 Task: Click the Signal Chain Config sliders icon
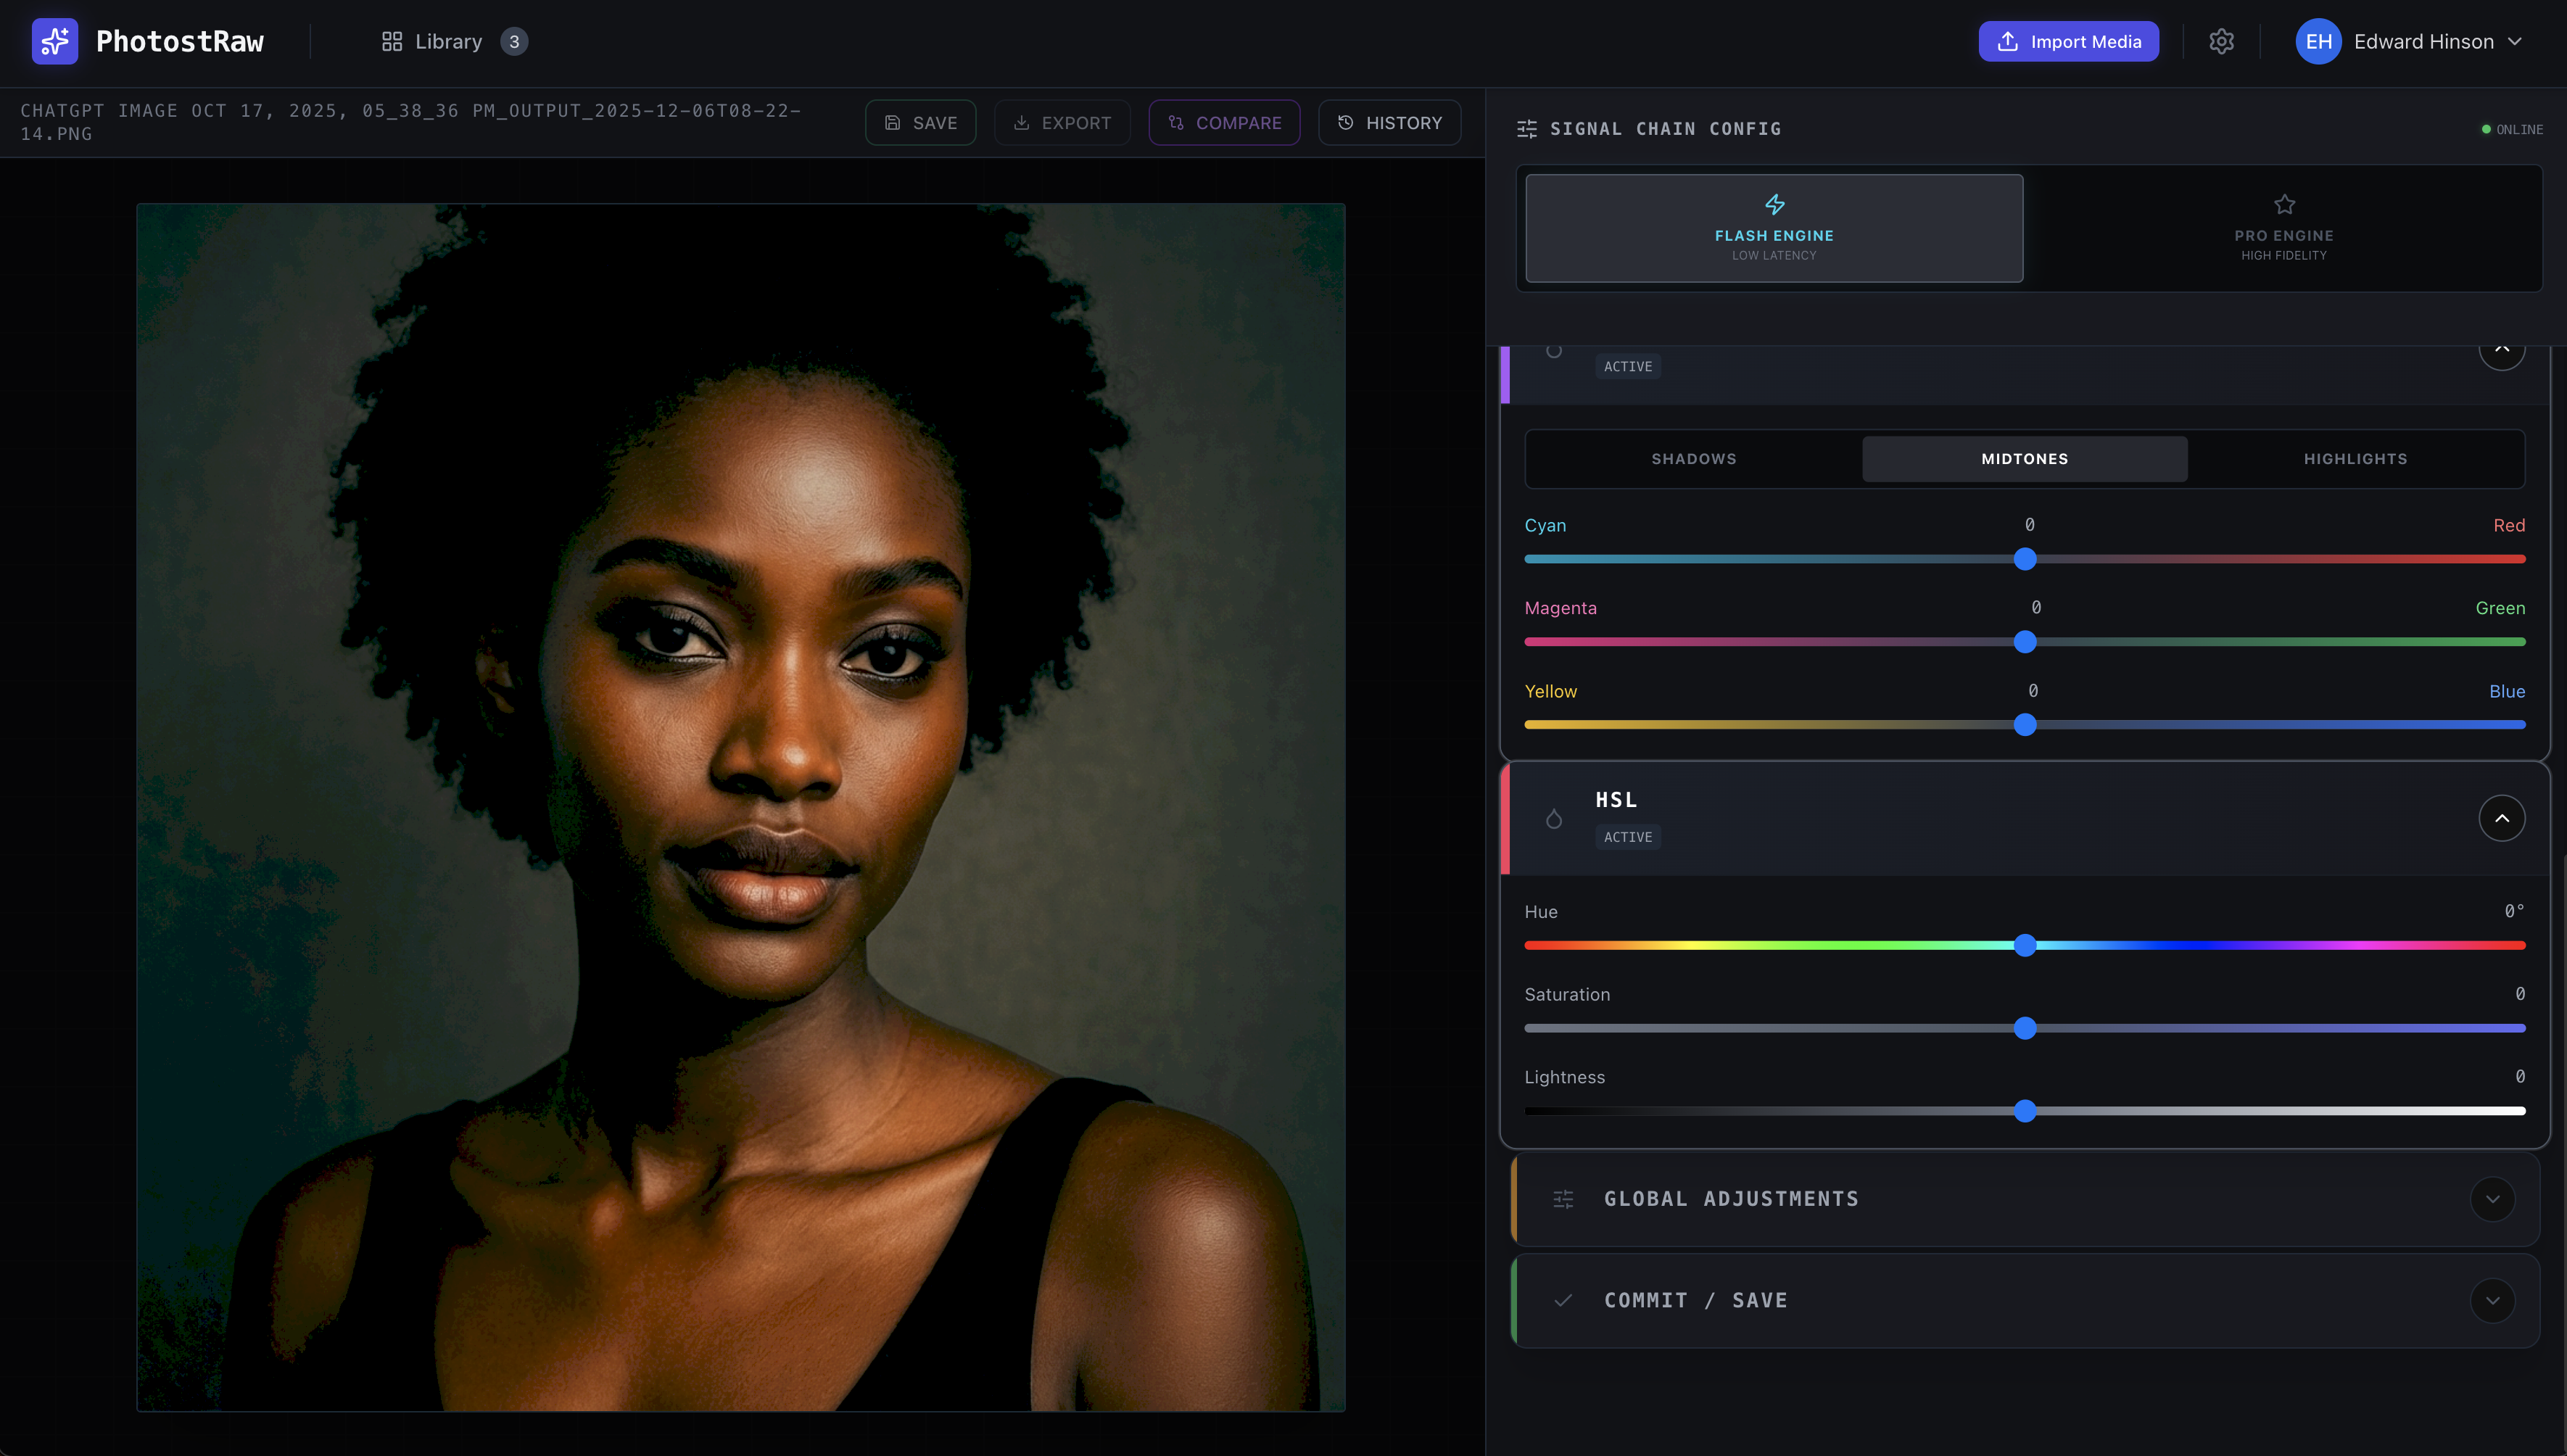[x=1526, y=128]
